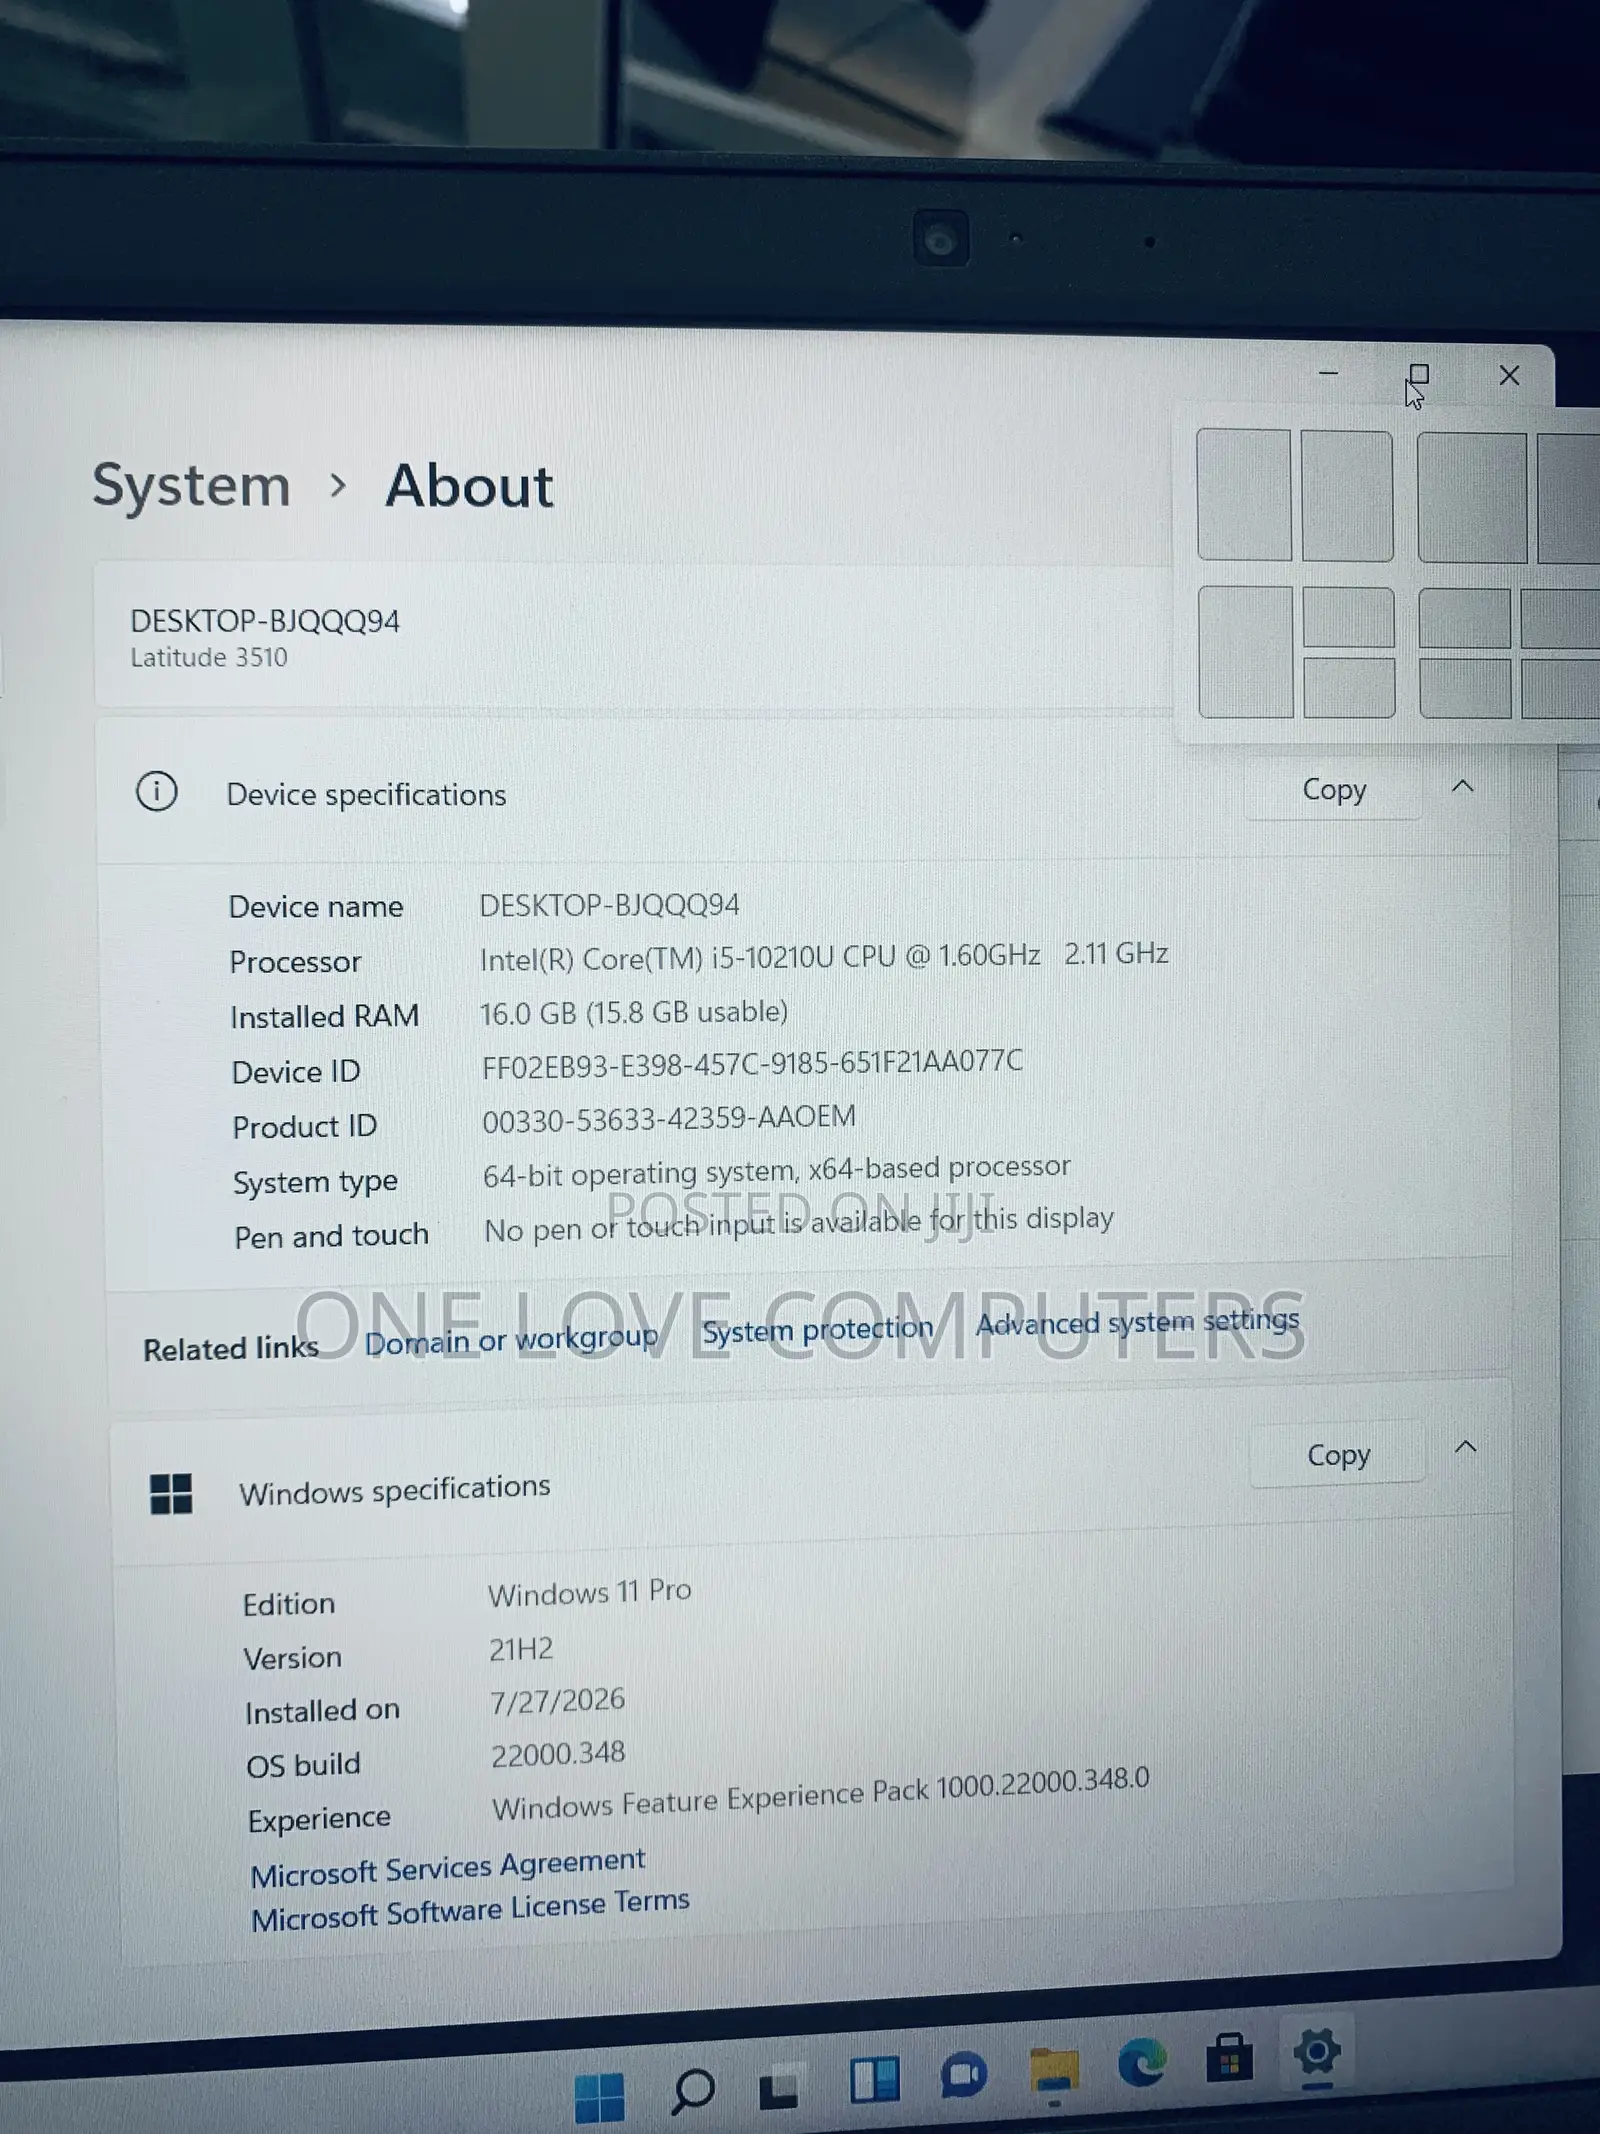This screenshot has height=2134, width=1600.
Task: Launch Teams Chat from the taskbar
Action: [963, 2075]
